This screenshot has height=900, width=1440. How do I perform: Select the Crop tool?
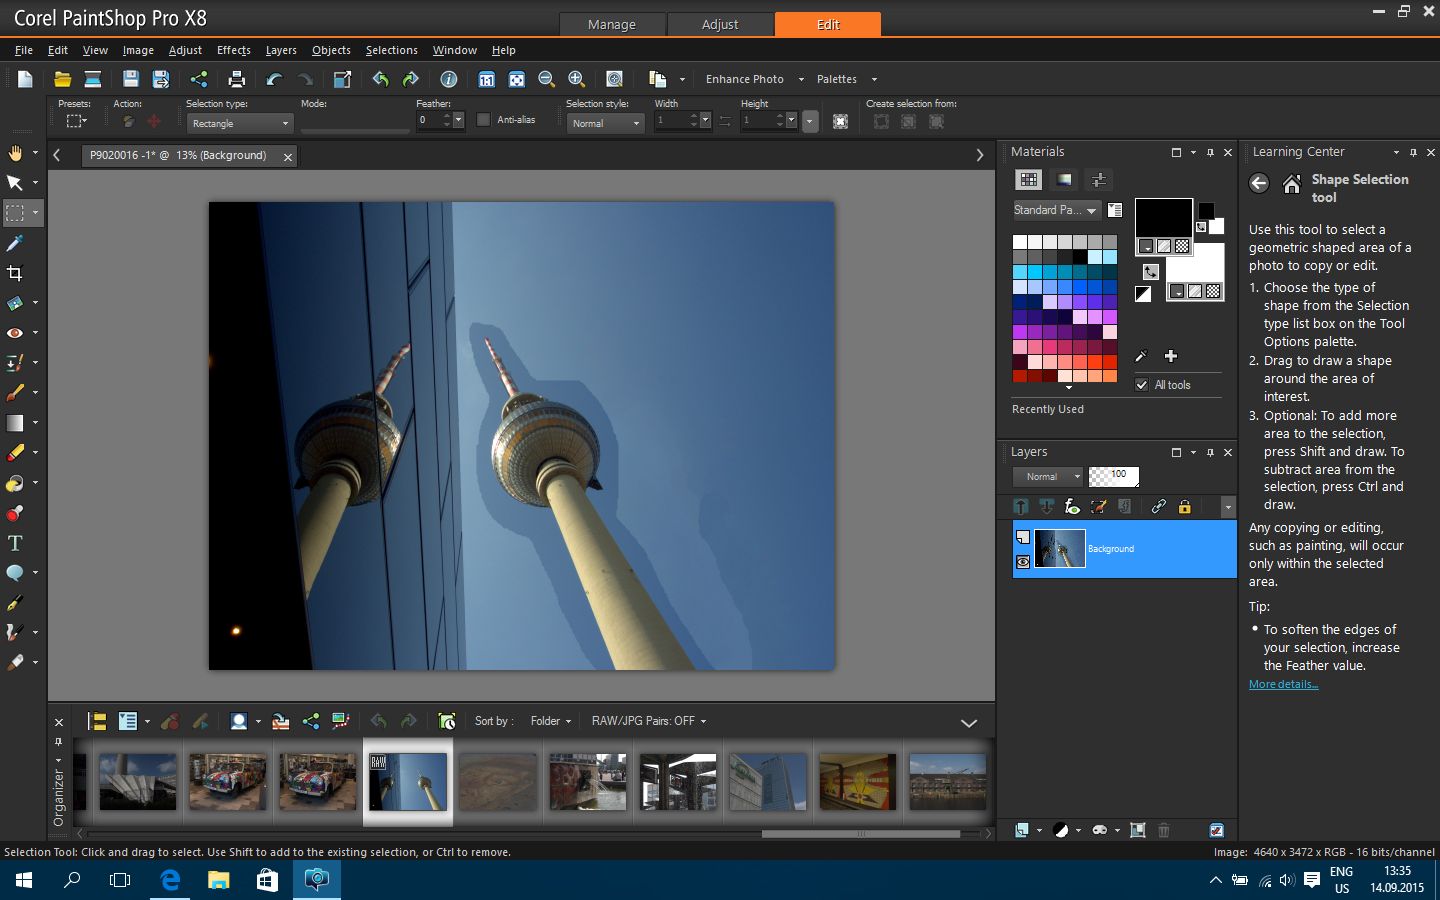pyautogui.click(x=15, y=273)
